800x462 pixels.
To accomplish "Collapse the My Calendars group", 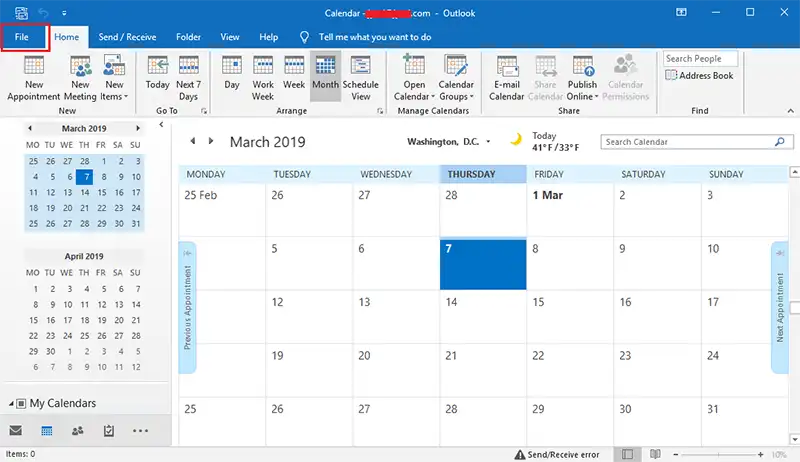I will (11, 403).
